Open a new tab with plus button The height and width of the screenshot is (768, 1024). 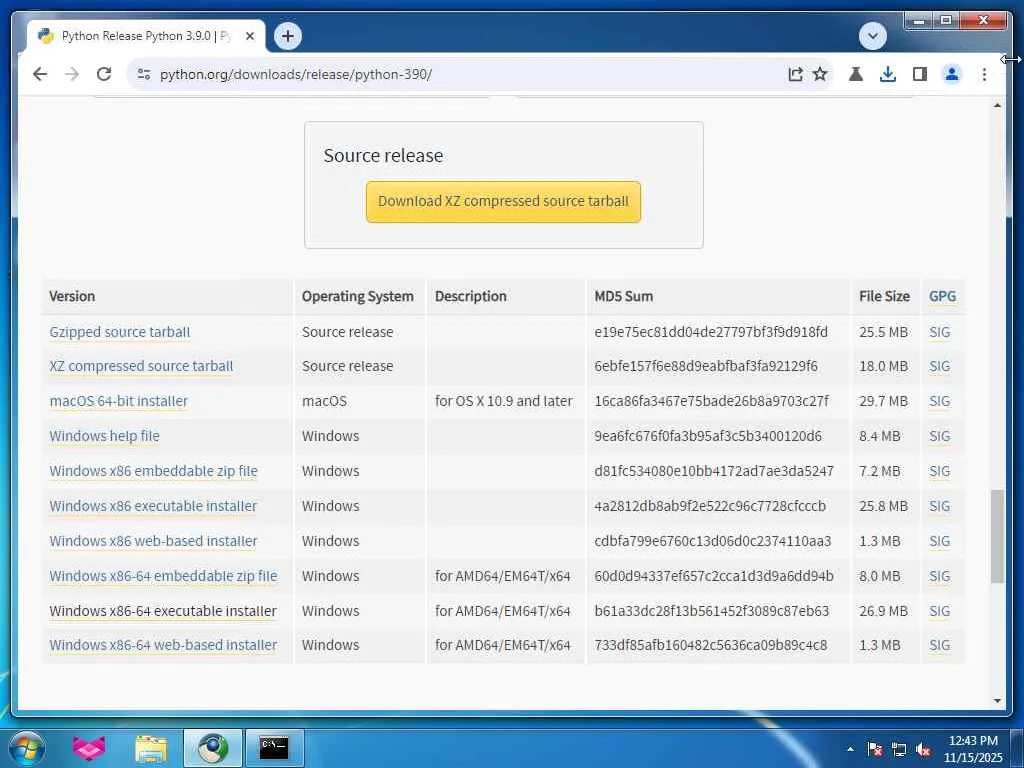tap(287, 36)
